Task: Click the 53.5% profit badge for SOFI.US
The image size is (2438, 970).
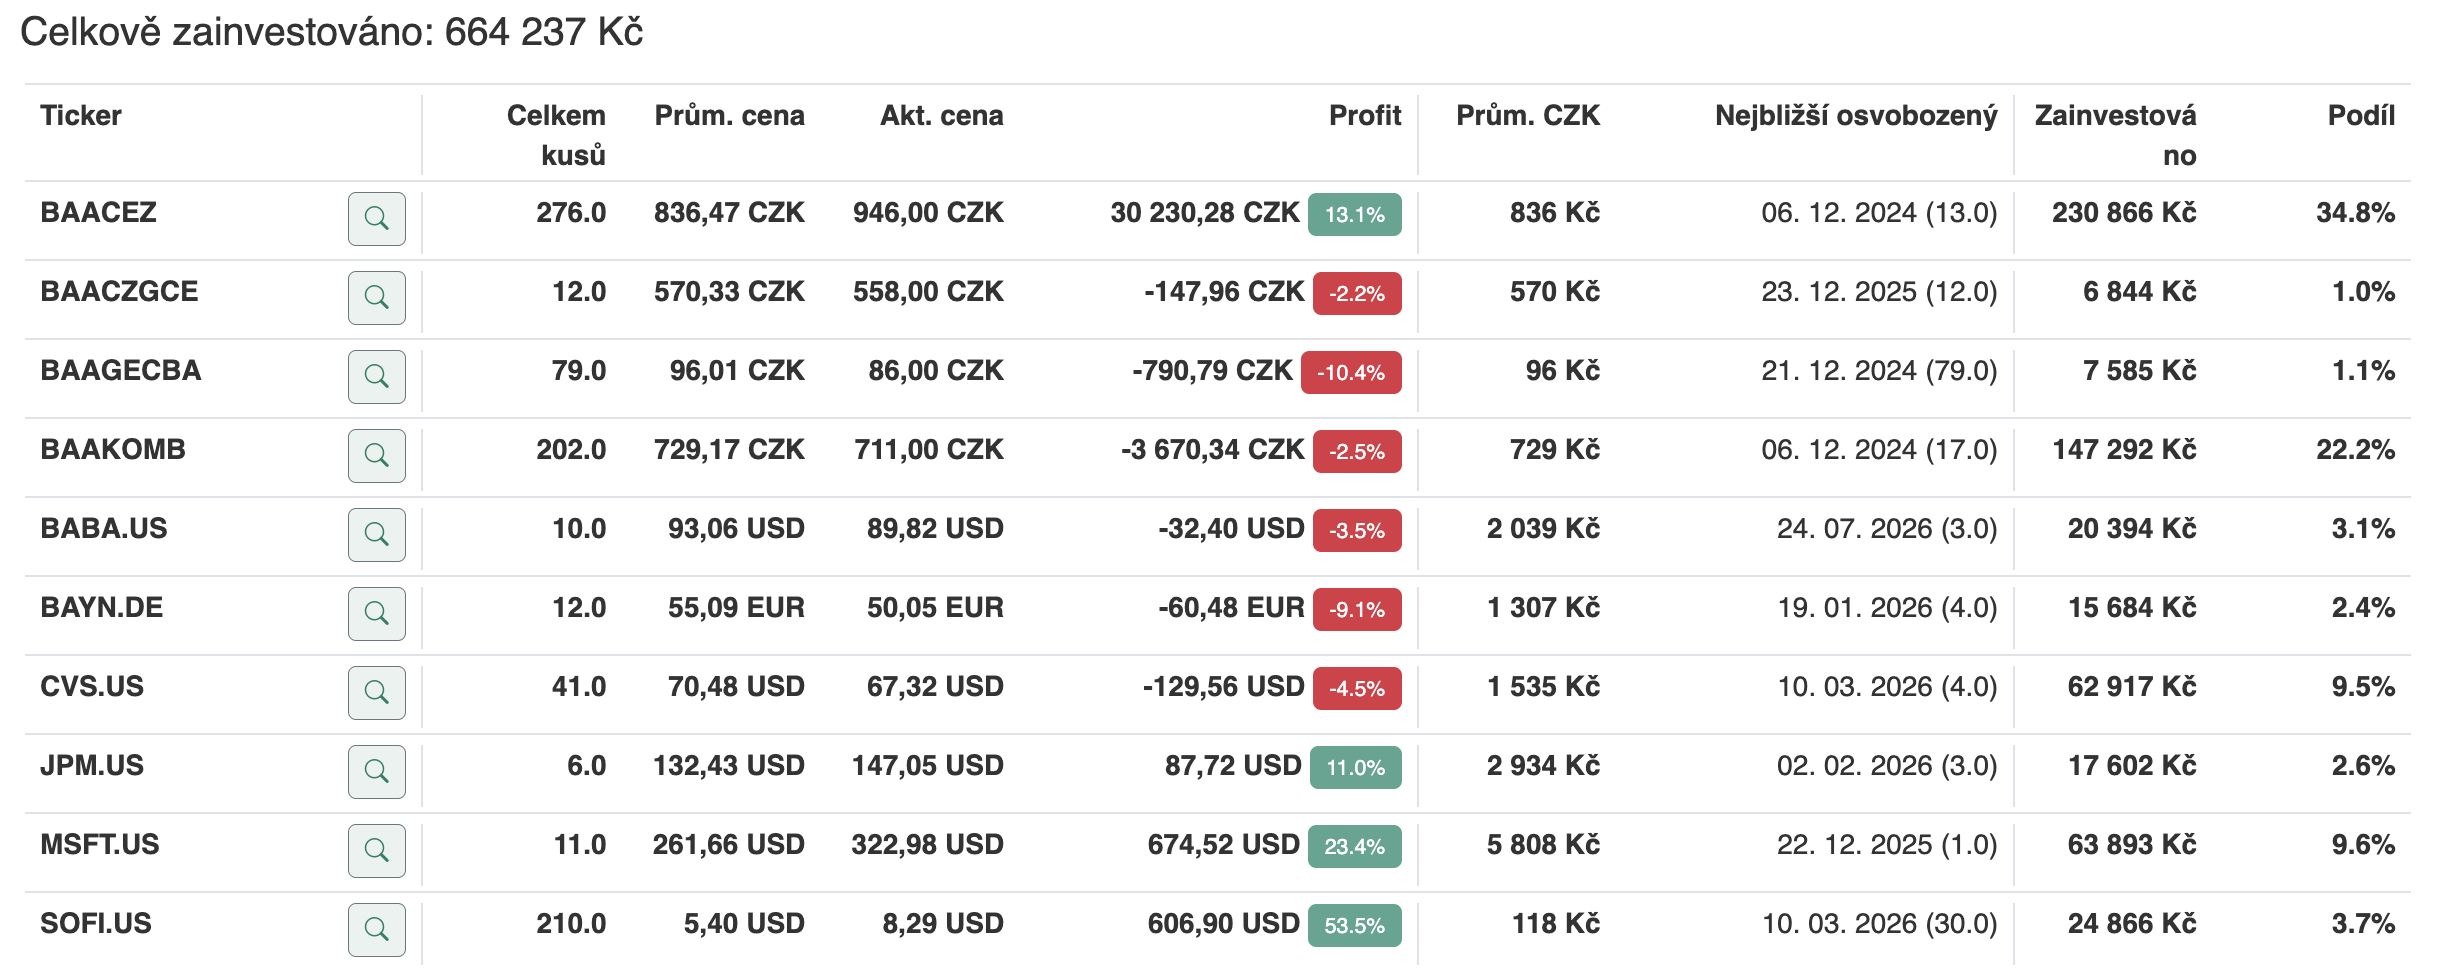Action: pyautogui.click(x=1355, y=925)
